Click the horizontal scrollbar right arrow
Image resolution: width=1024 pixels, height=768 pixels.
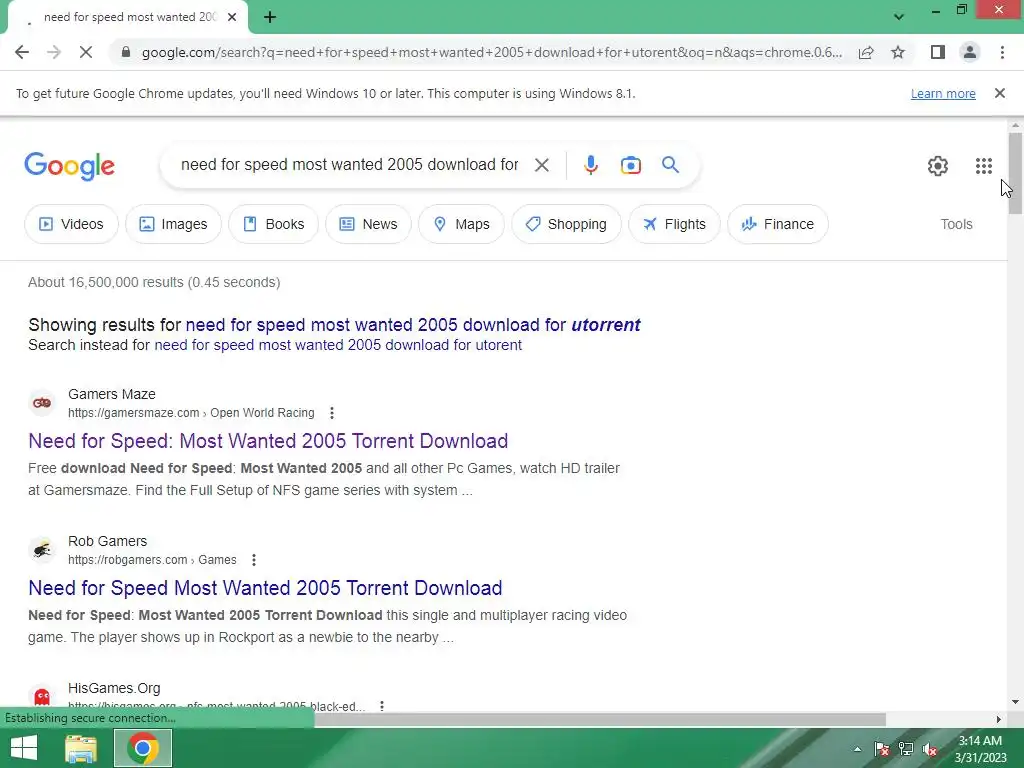click(999, 719)
